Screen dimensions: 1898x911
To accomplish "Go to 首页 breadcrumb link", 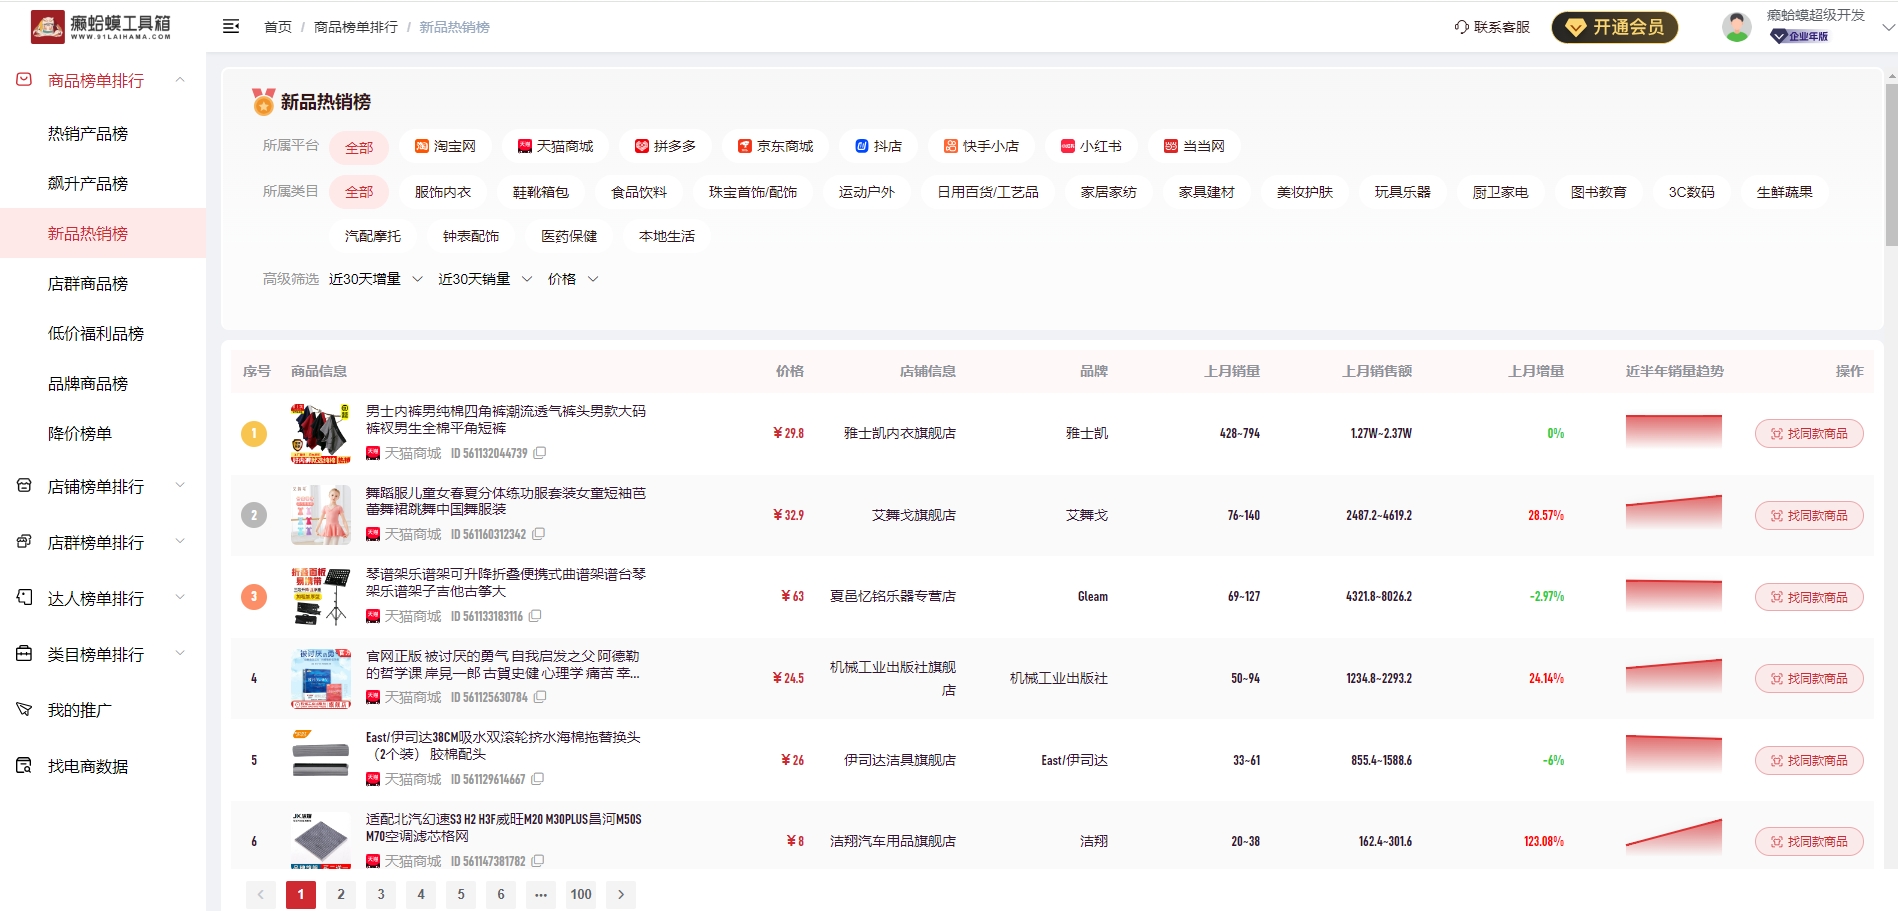I will (x=277, y=27).
